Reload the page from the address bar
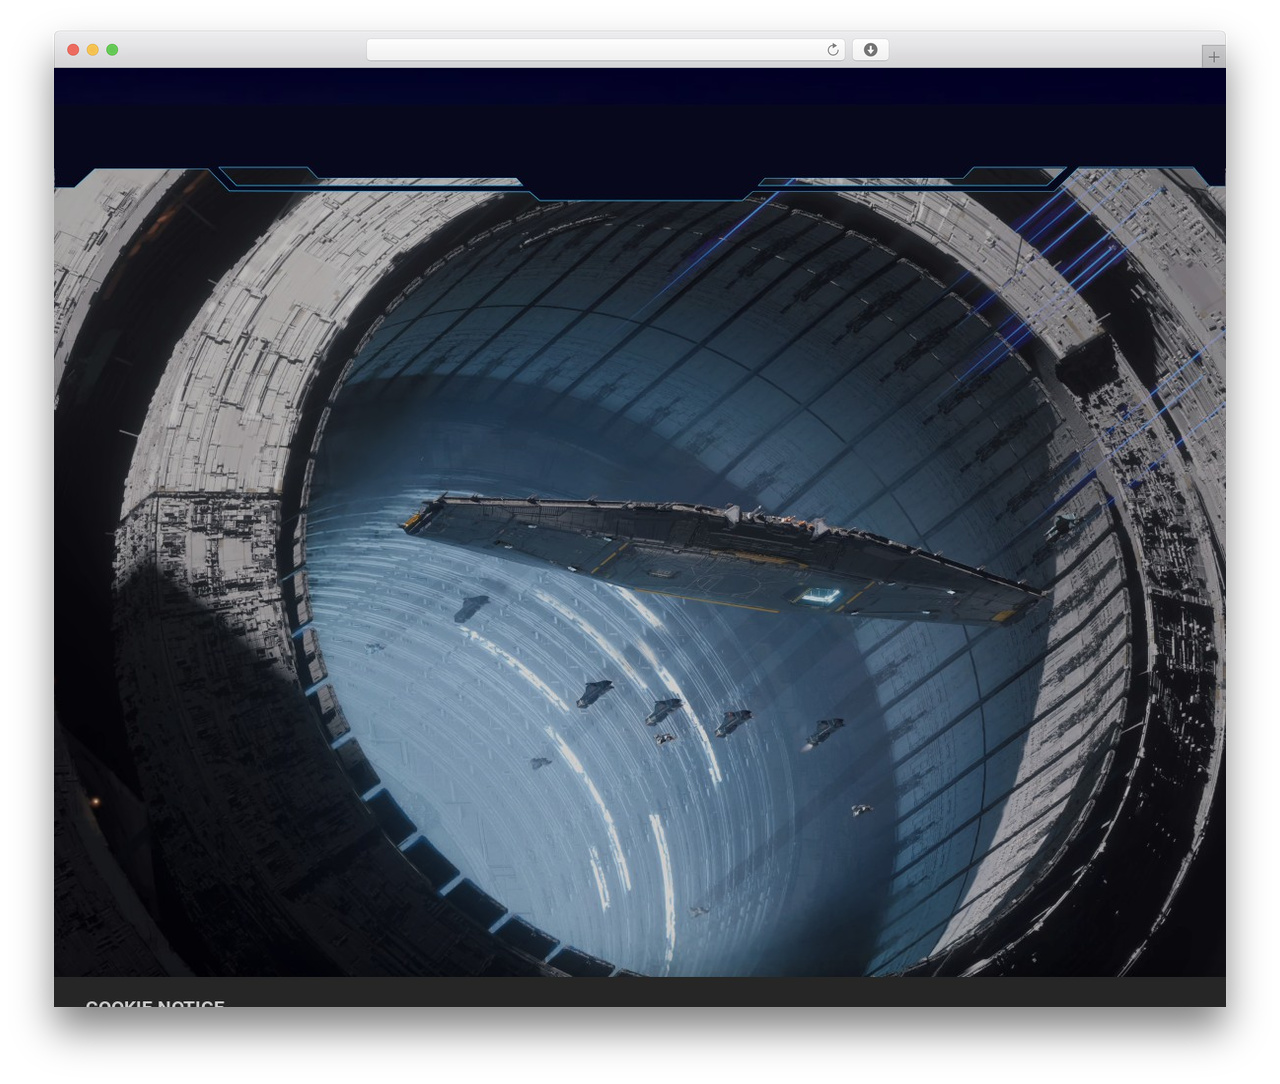Image resolution: width=1280 pixels, height=1084 pixels. coord(833,50)
